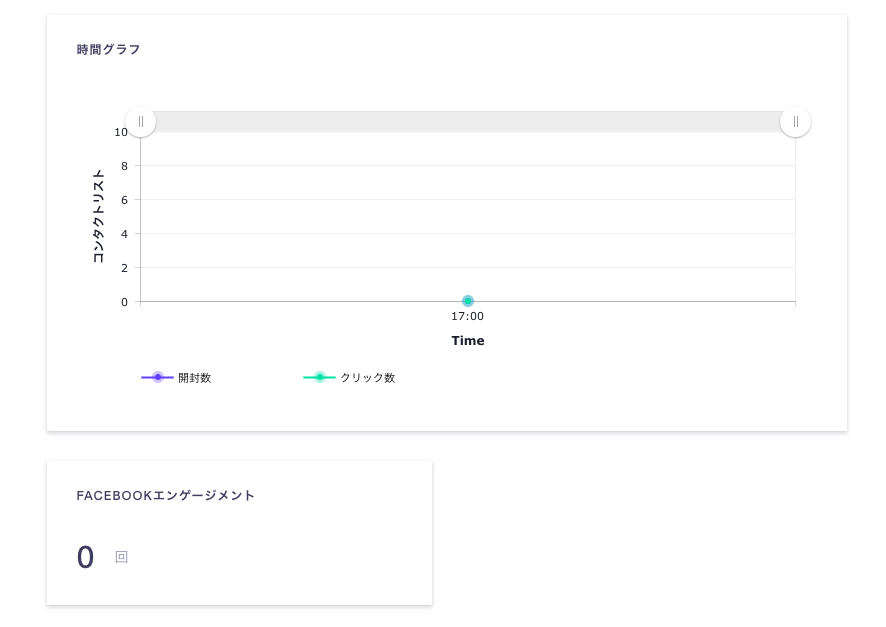886x627 pixels.
Task: Click the 17:00 x-axis label
Action: (x=467, y=317)
